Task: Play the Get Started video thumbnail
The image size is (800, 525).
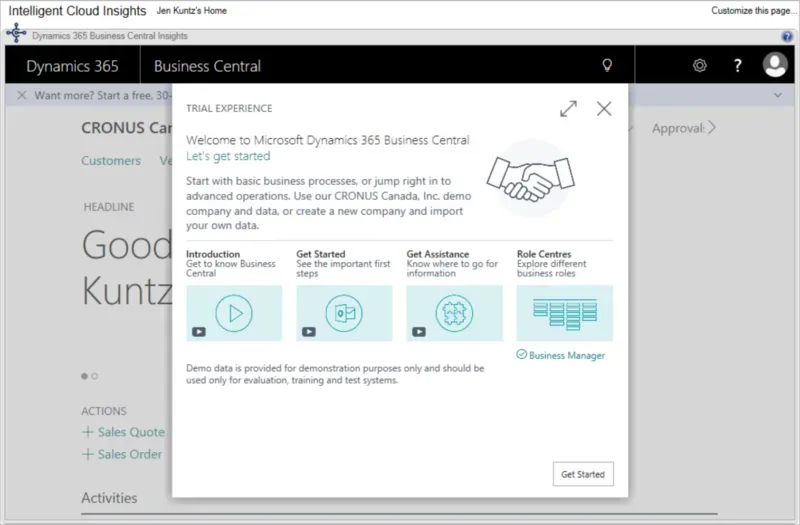Action: (x=344, y=313)
